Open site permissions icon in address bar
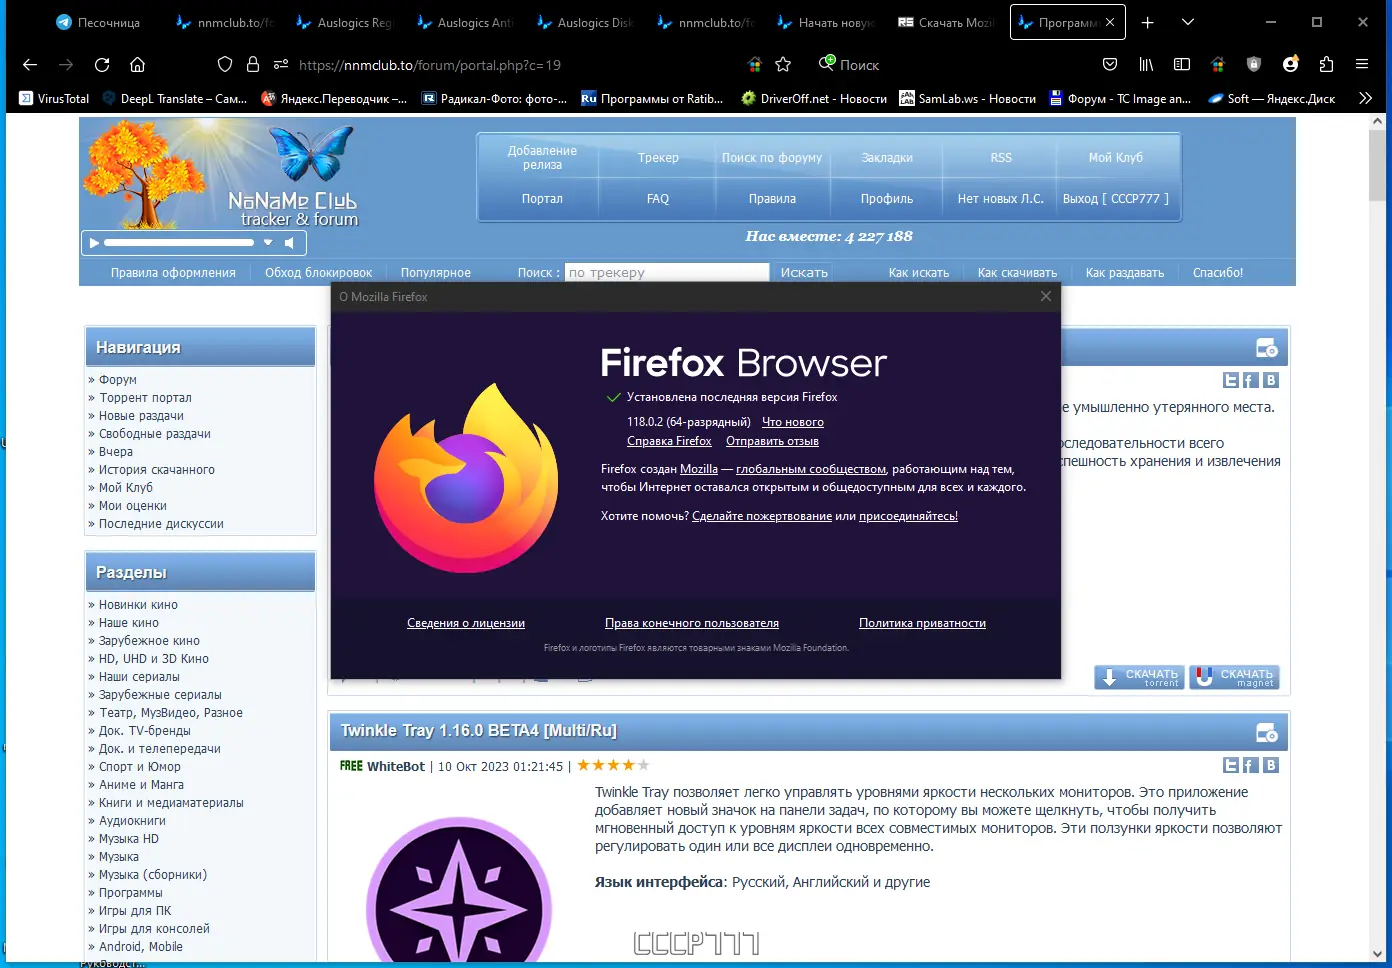Image resolution: width=1392 pixels, height=968 pixels. 281,65
